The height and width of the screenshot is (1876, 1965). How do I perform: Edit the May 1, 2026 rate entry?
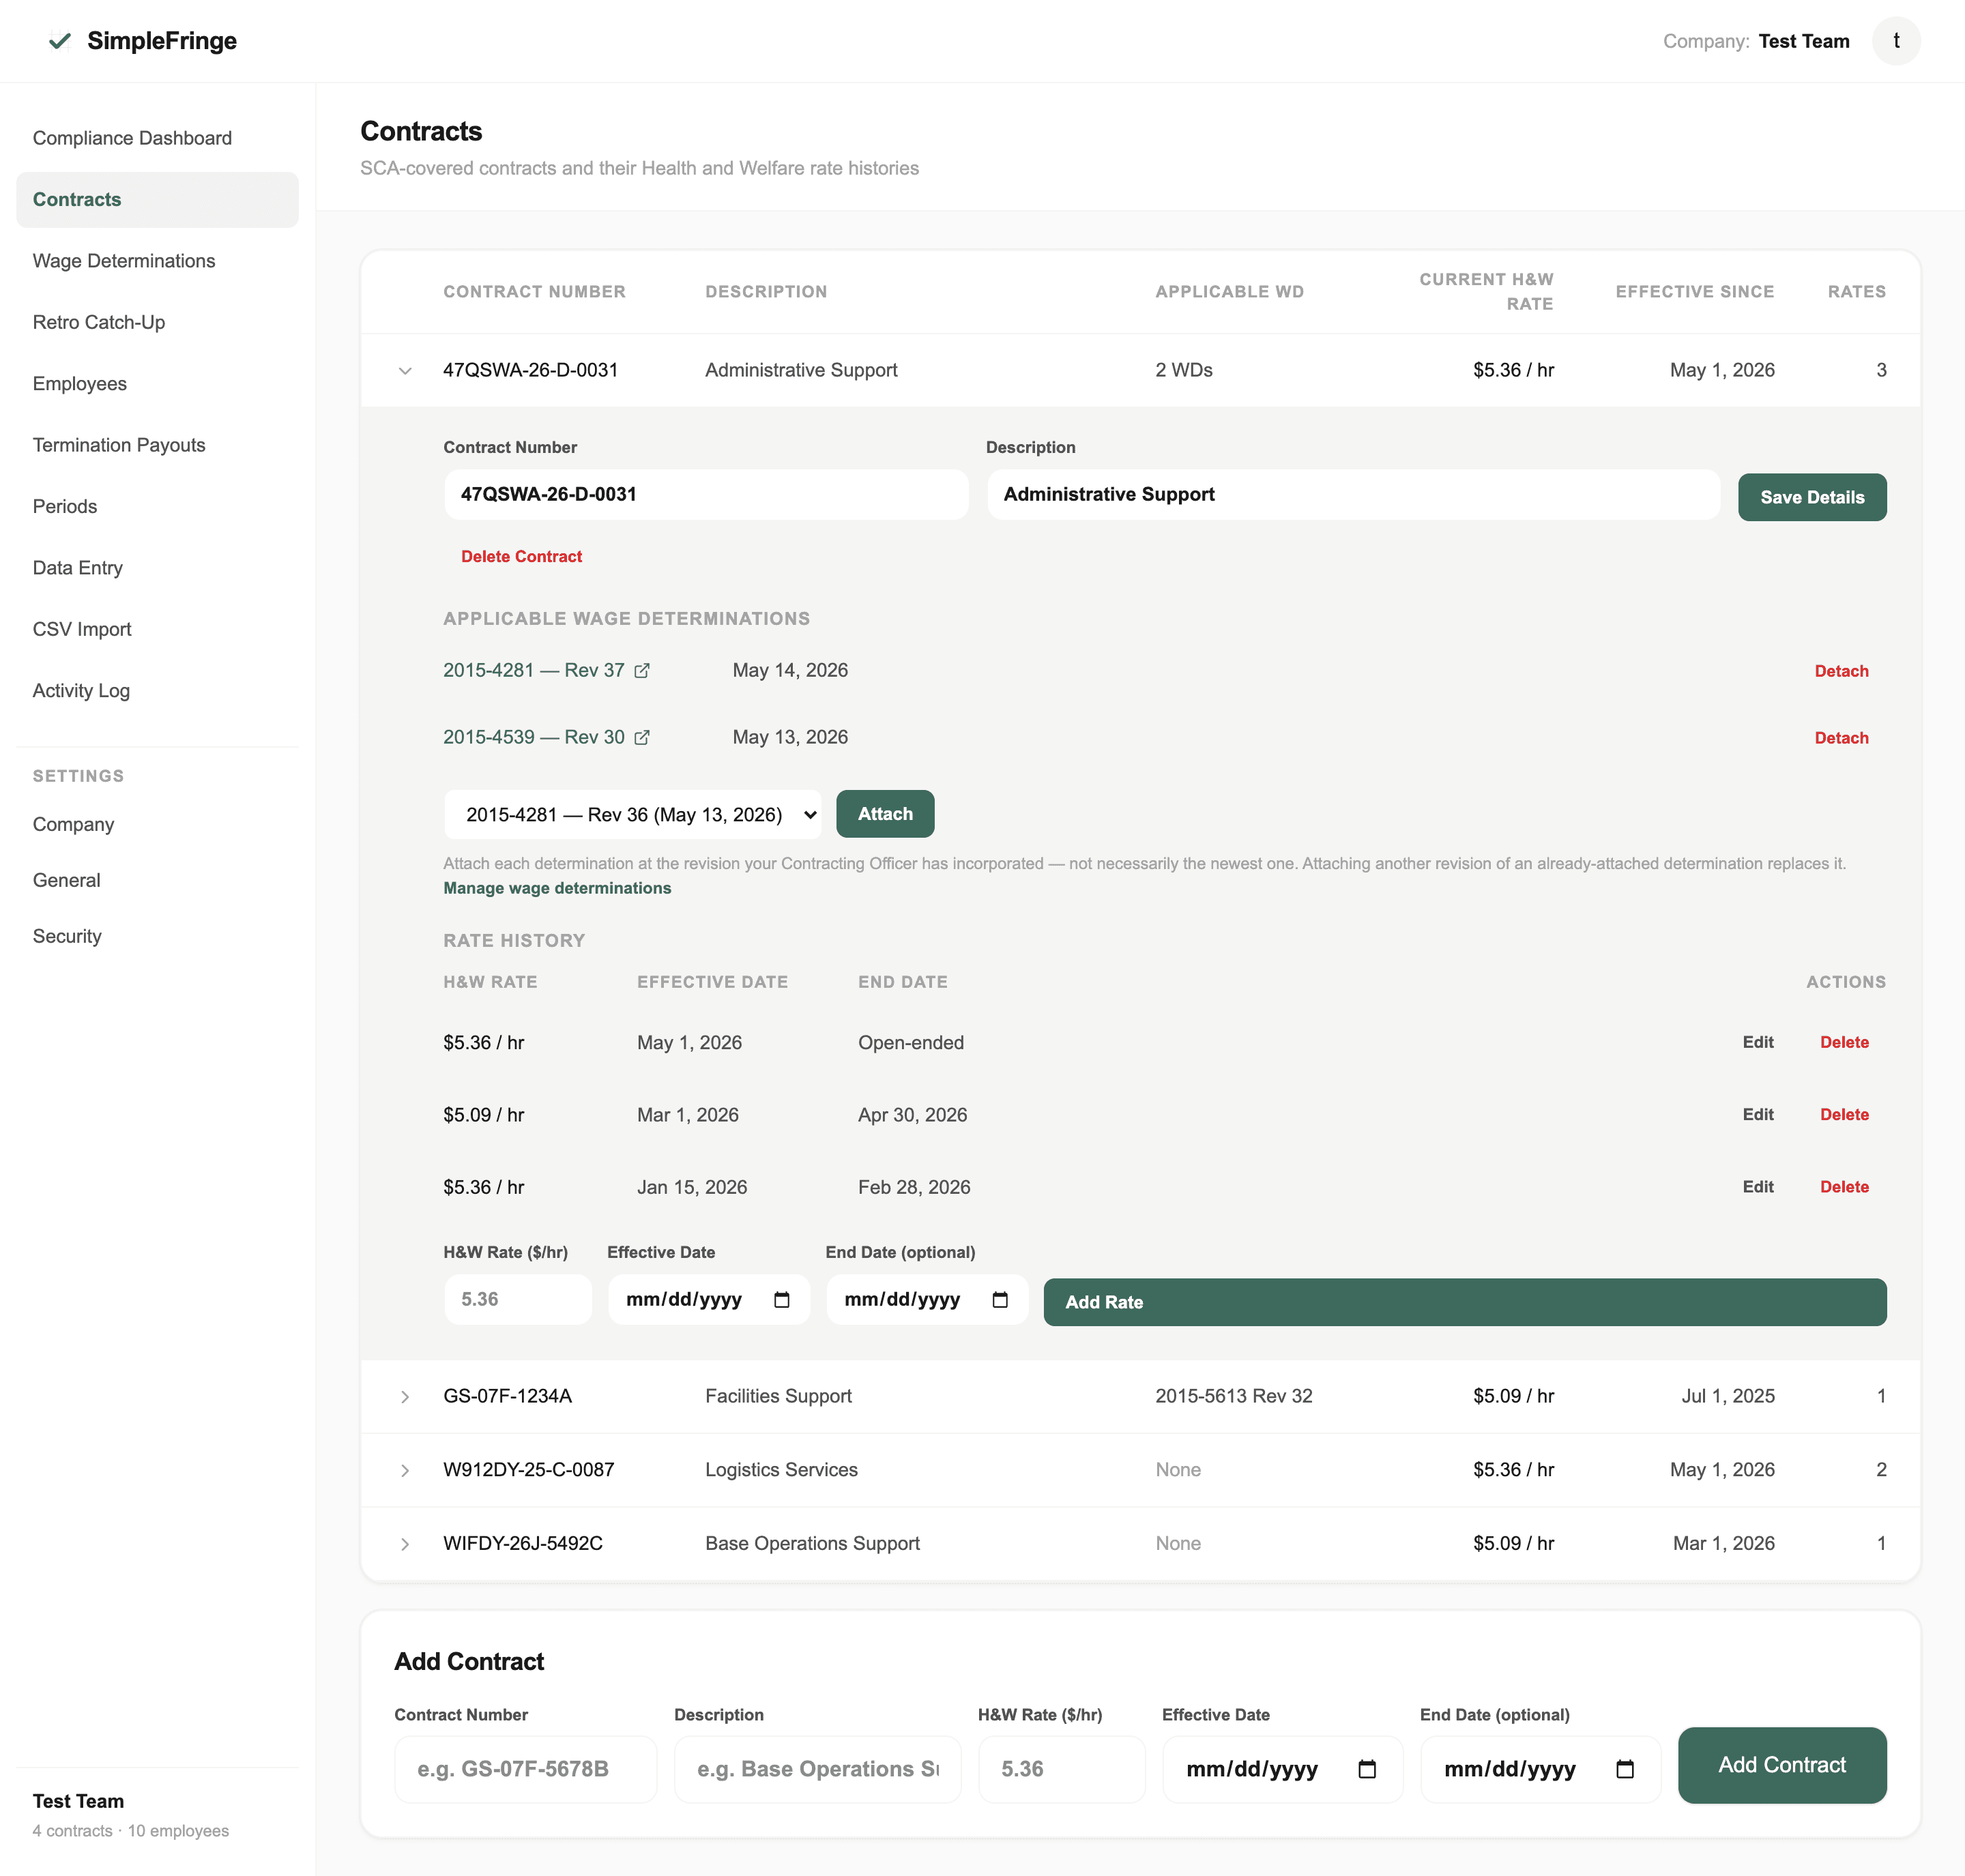tap(1758, 1042)
